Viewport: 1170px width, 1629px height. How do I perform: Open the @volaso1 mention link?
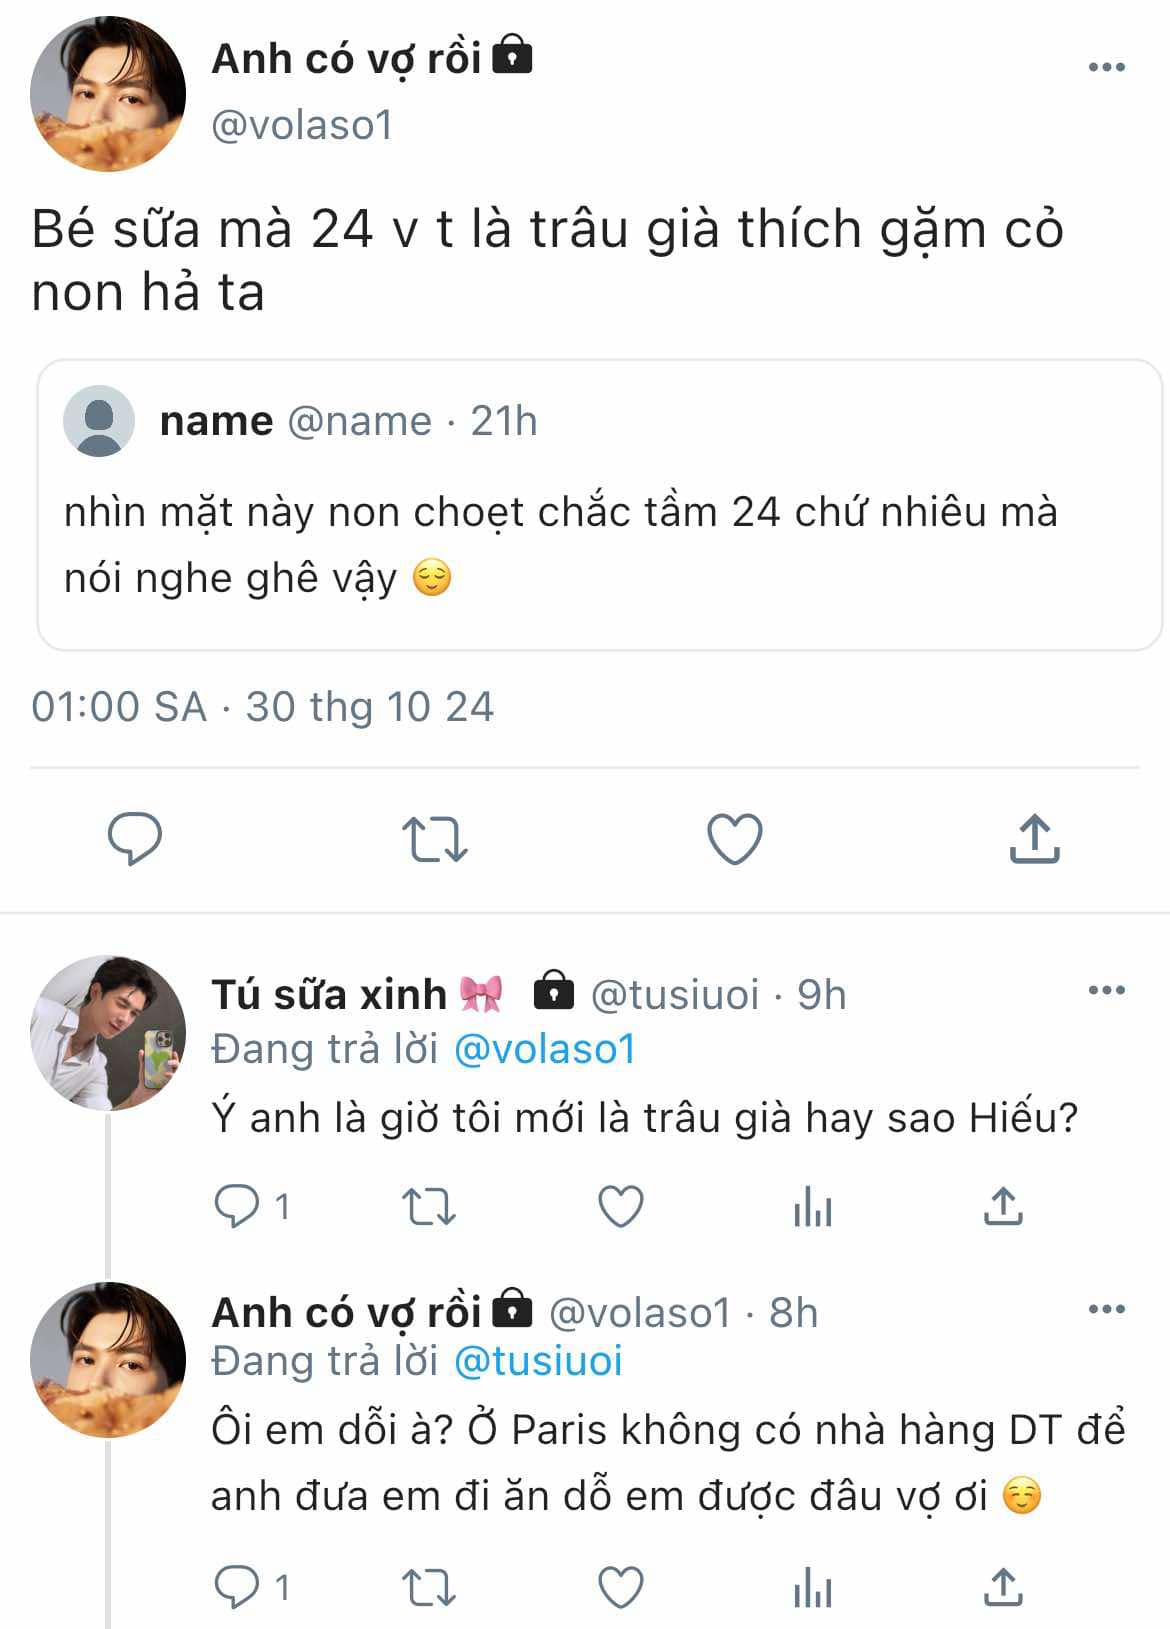[545, 1049]
